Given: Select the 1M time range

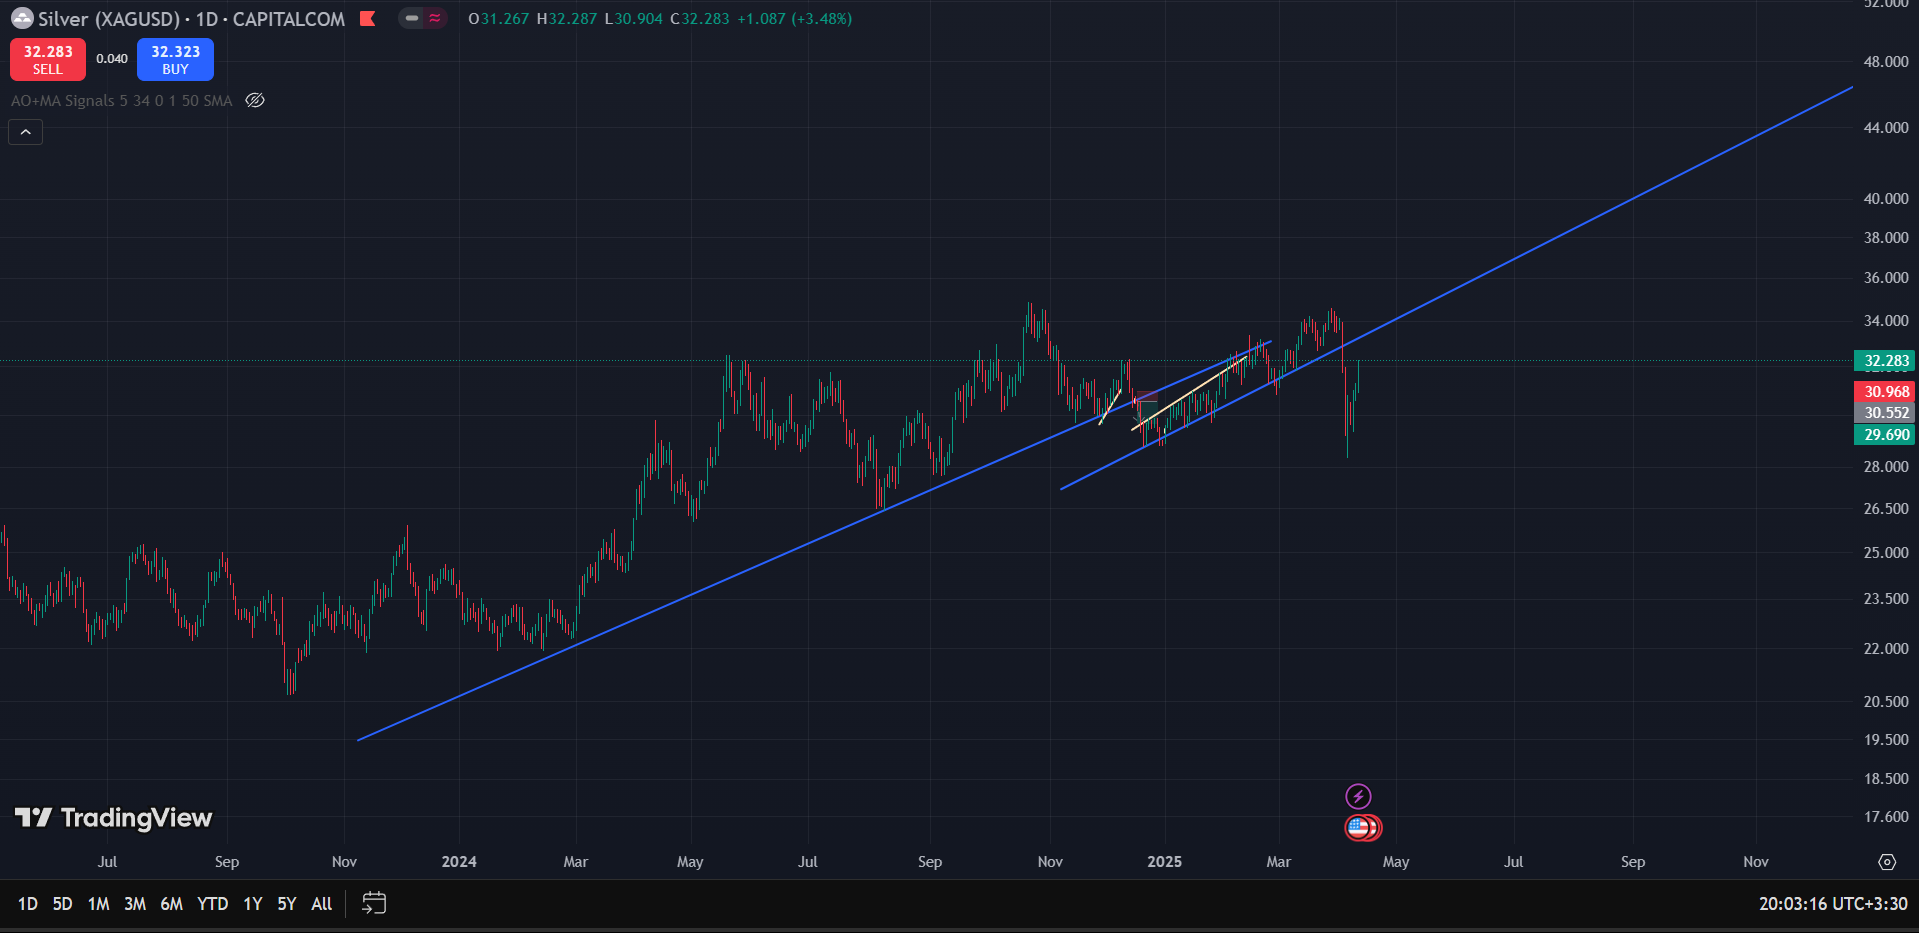Looking at the screenshot, I should pyautogui.click(x=98, y=904).
